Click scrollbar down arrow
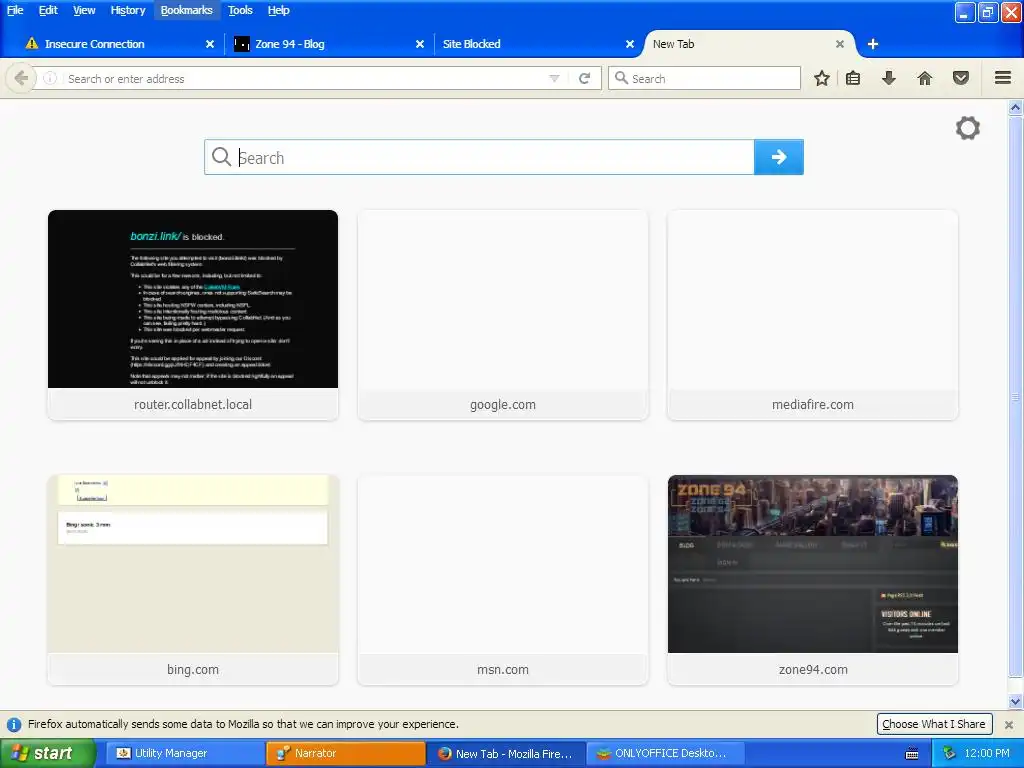 click(1015, 701)
